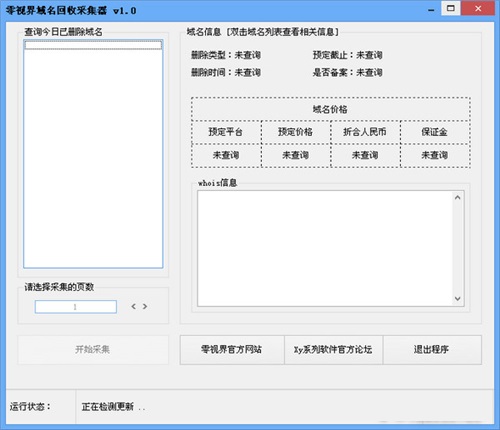Click the 保证金 column header
This screenshot has height=430, width=500.
(x=435, y=132)
